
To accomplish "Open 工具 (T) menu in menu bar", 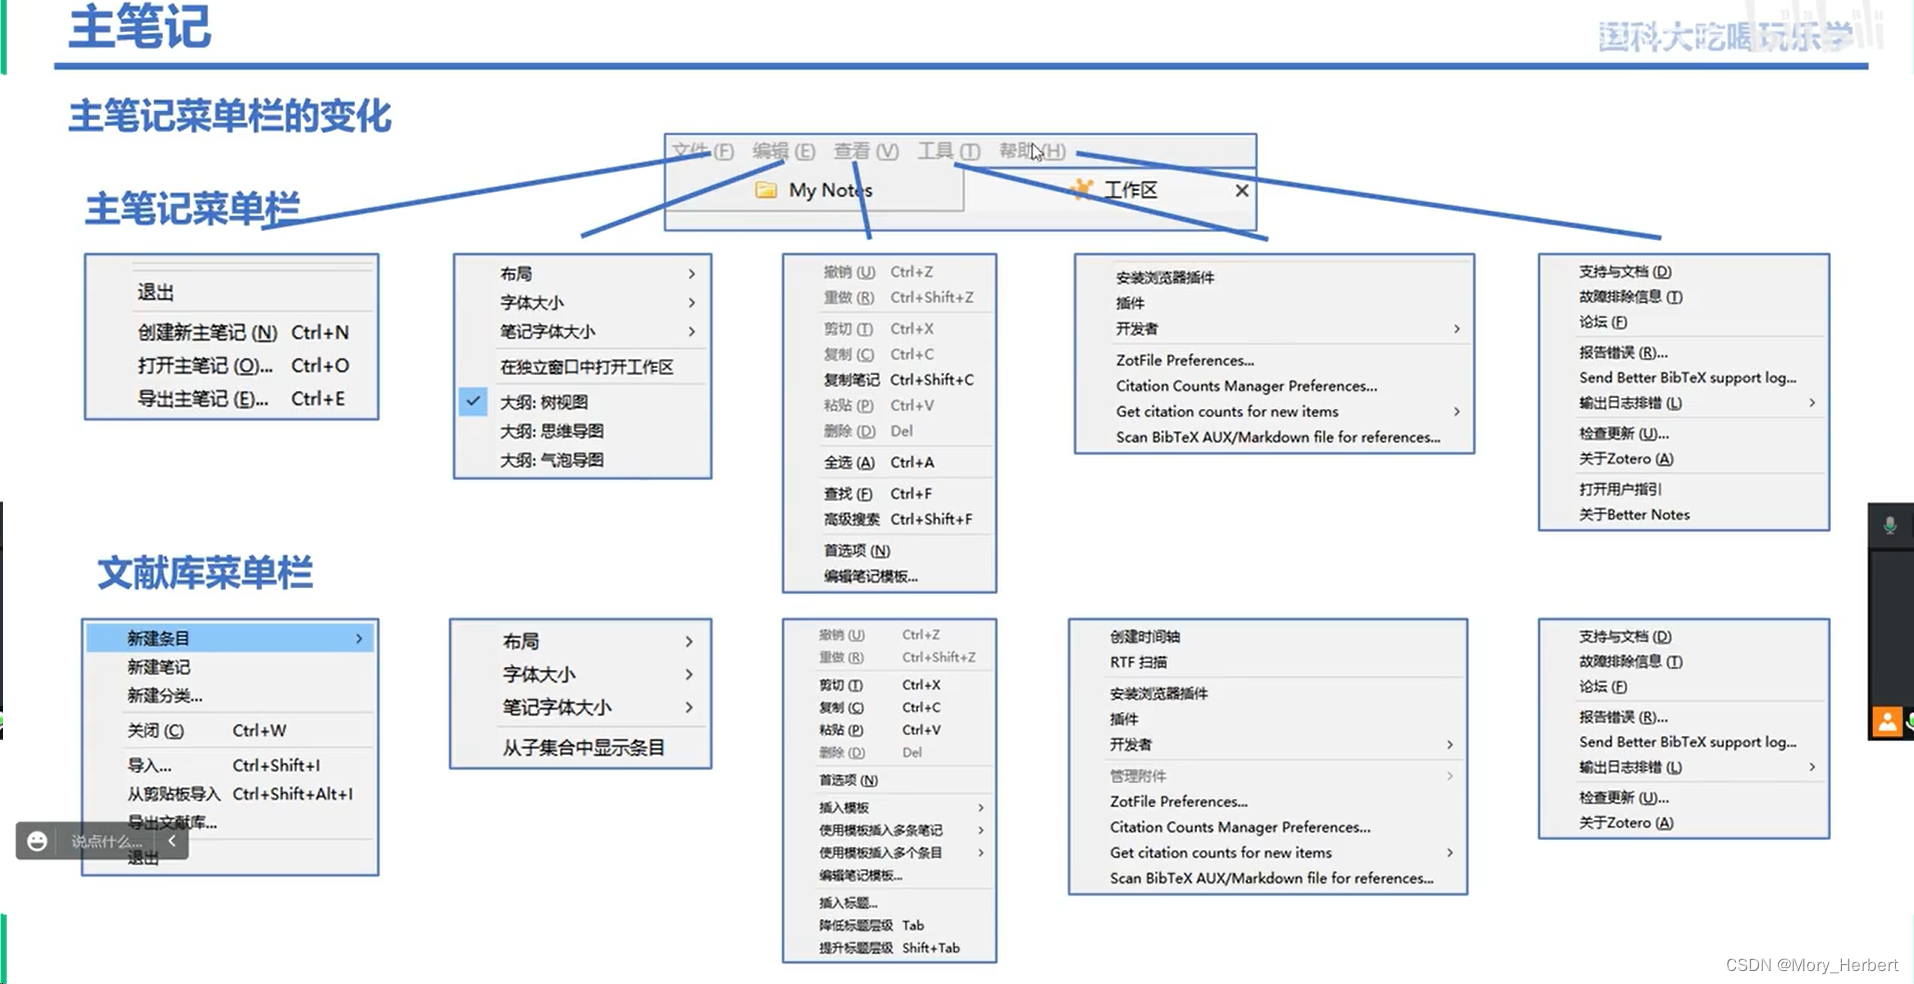I will [949, 151].
